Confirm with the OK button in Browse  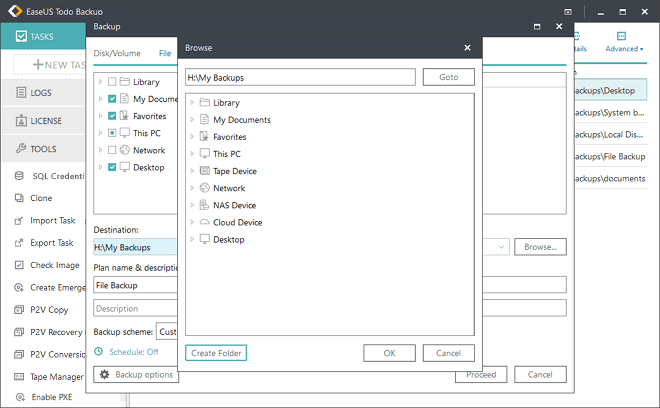[x=389, y=353]
